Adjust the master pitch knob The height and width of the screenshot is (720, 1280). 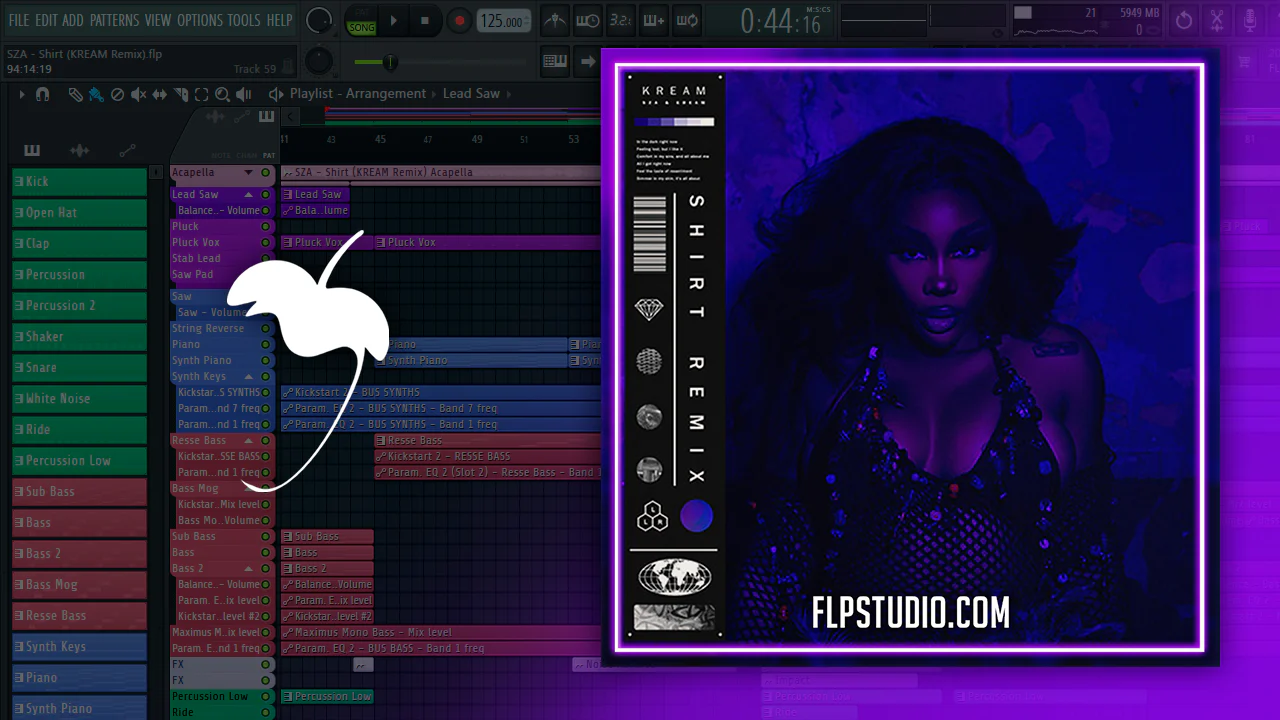[319, 61]
